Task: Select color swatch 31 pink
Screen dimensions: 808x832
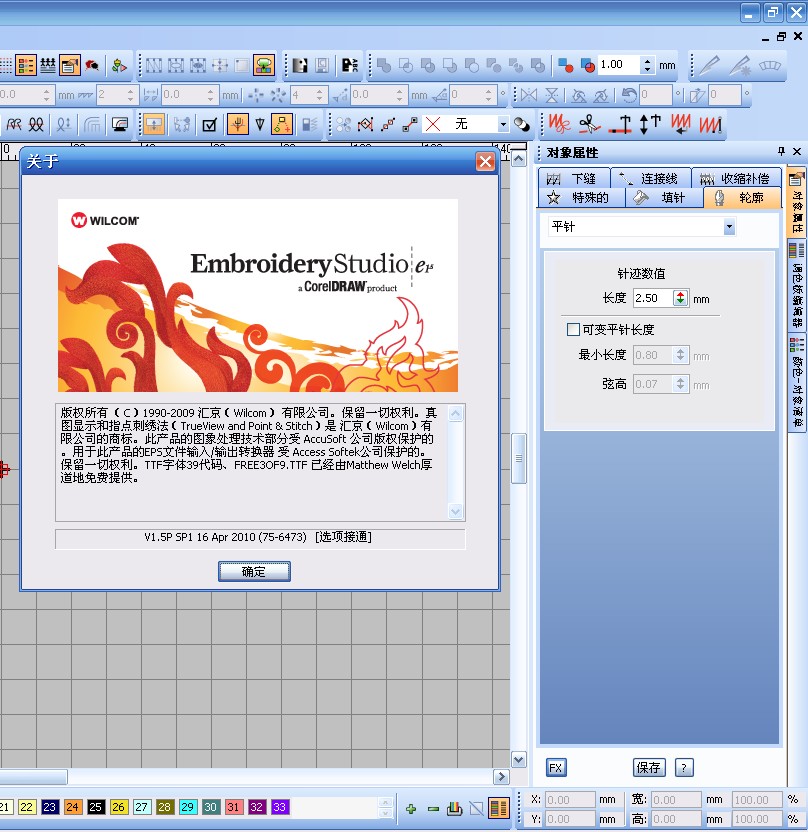Action: [x=233, y=807]
